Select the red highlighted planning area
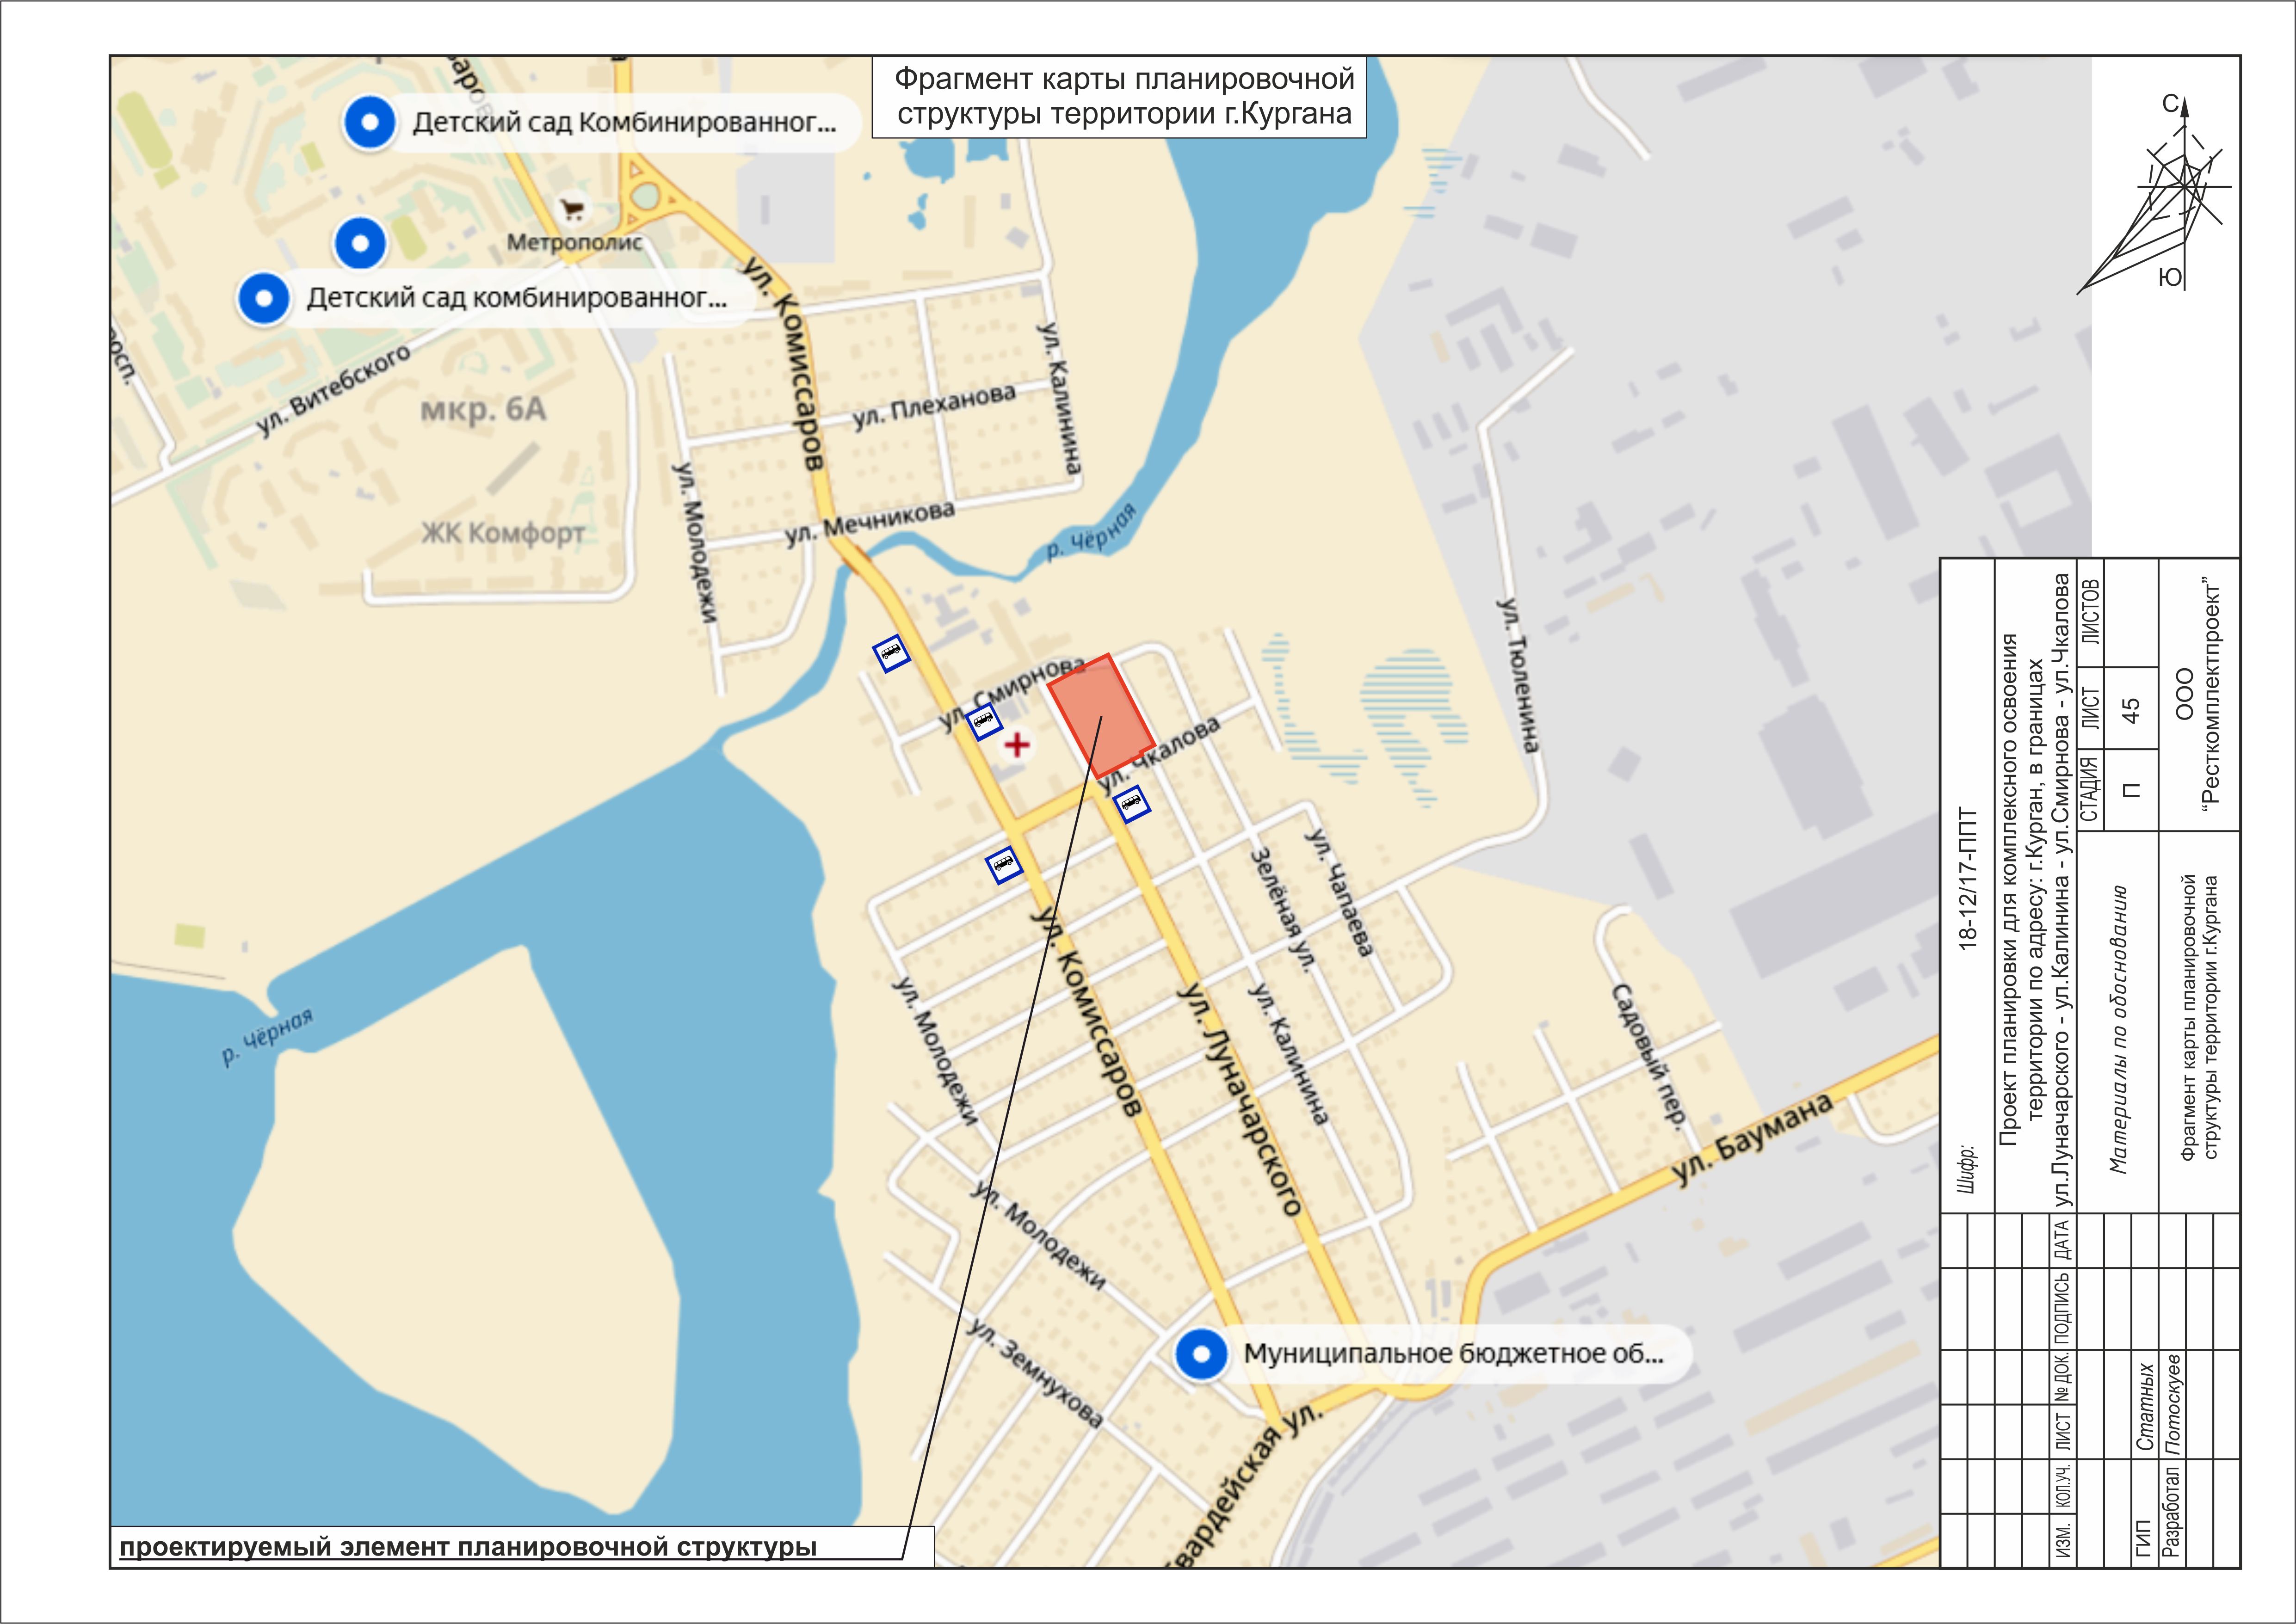 1100,715
